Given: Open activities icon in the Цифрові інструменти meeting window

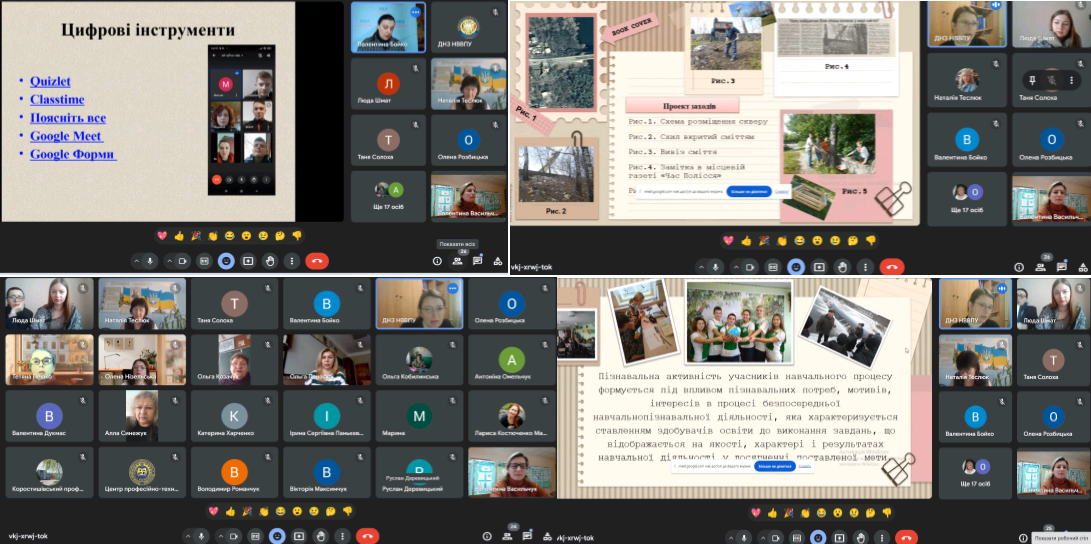Looking at the screenshot, I should (498, 260).
